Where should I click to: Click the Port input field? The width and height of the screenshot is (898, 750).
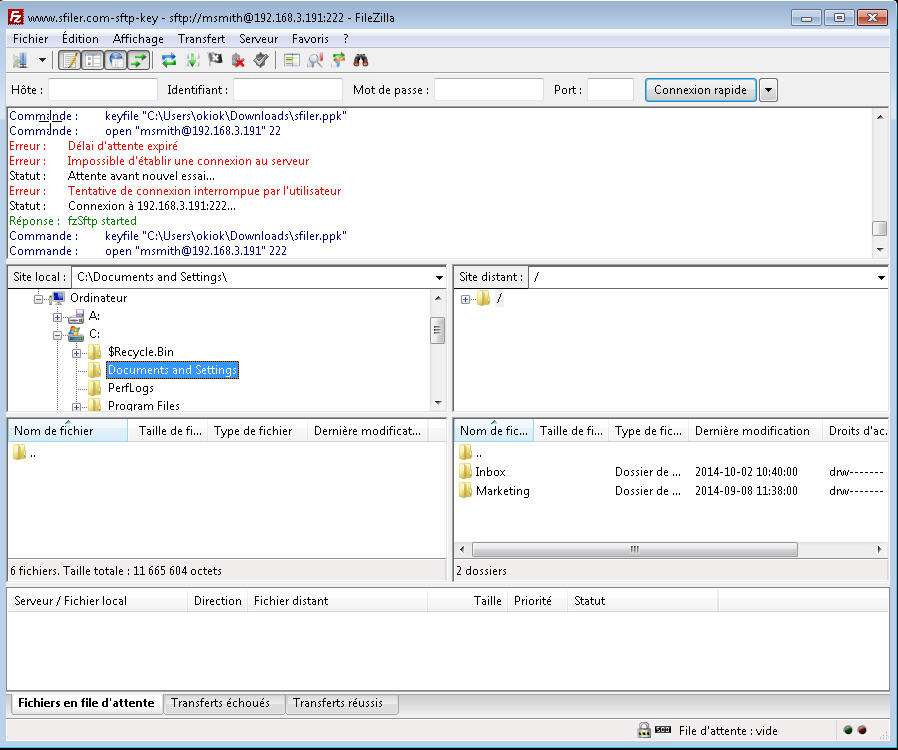pyautogui.click(x=611, y=90)
